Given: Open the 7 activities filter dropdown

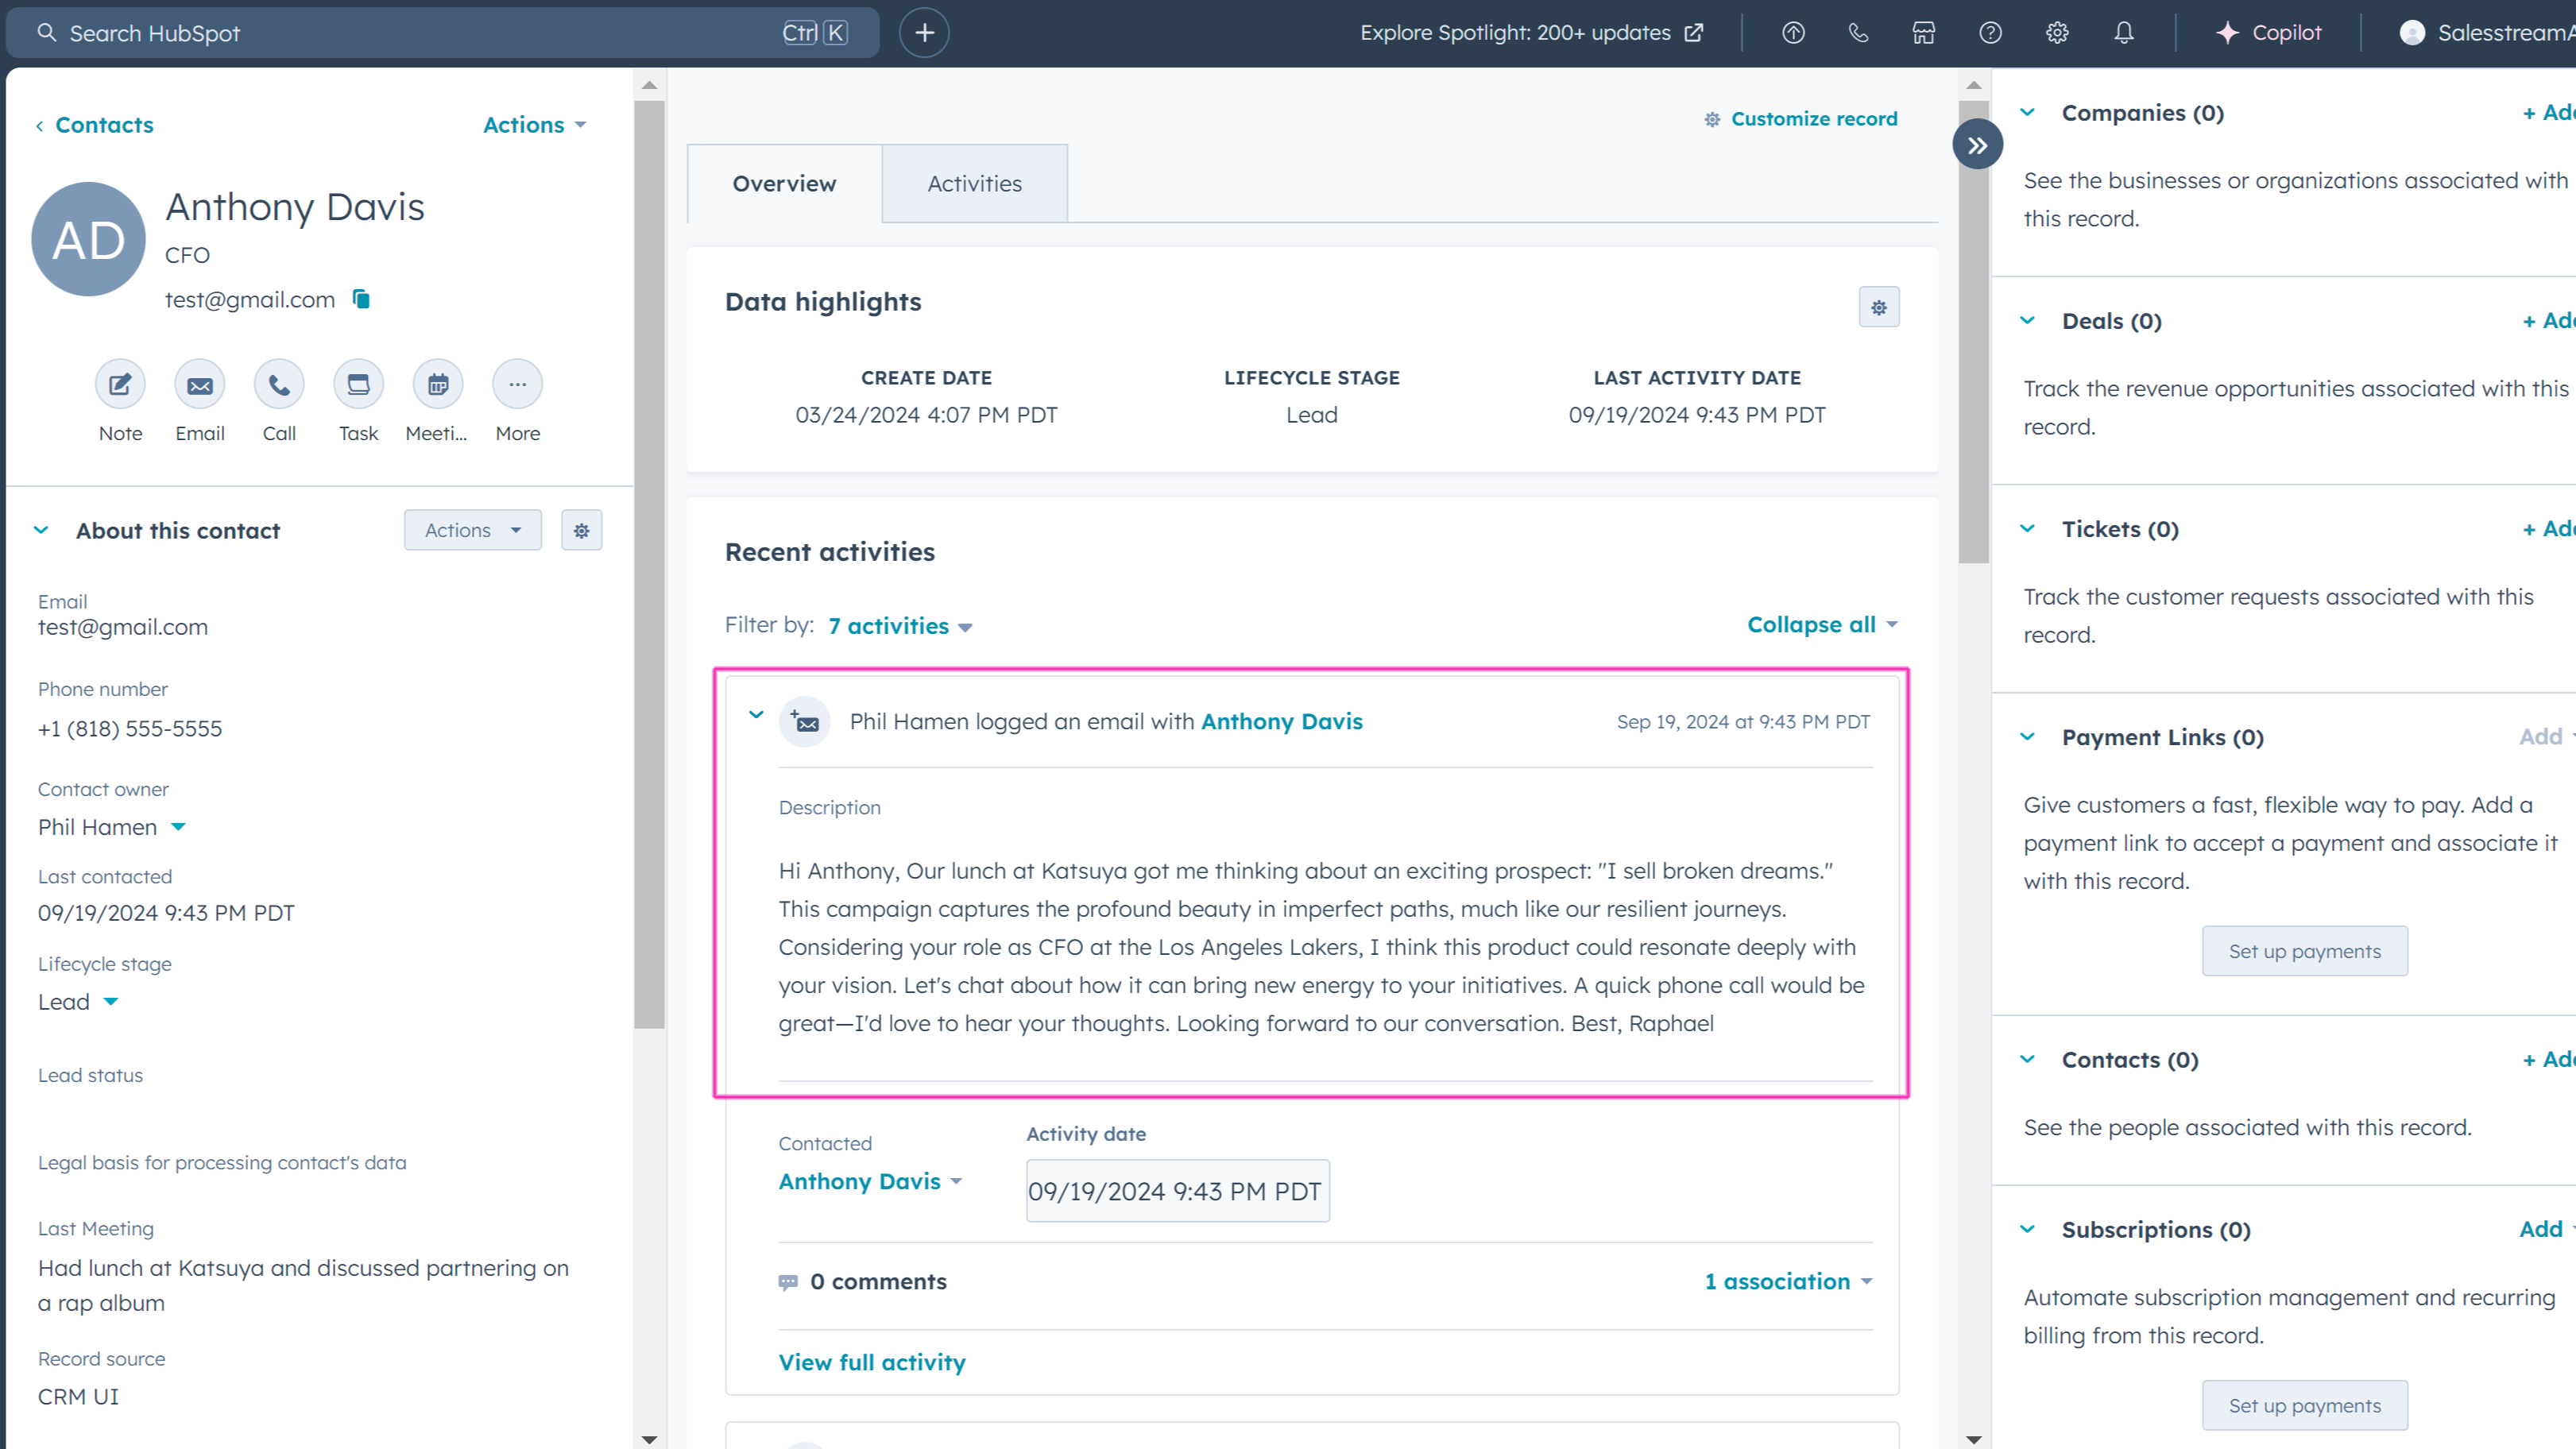Looking at the screenshot, I should tap(899, 626).
